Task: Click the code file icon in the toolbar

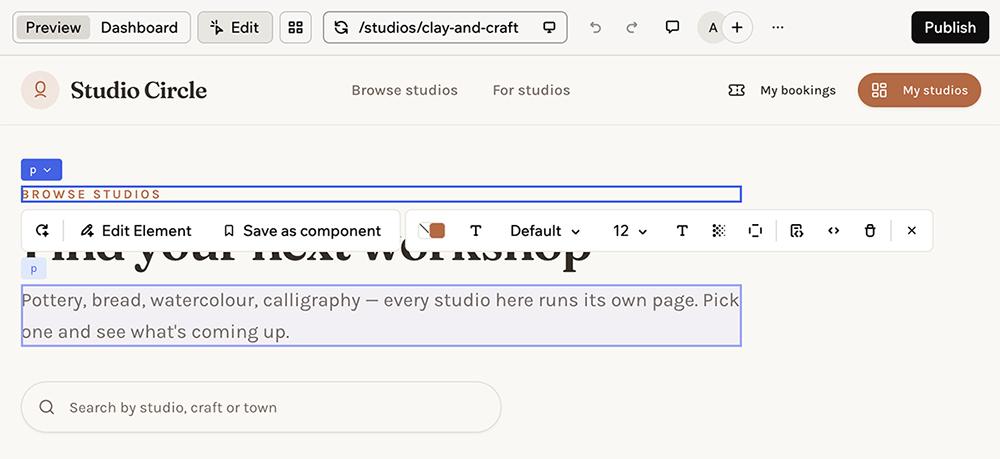Action: [796, 231]
